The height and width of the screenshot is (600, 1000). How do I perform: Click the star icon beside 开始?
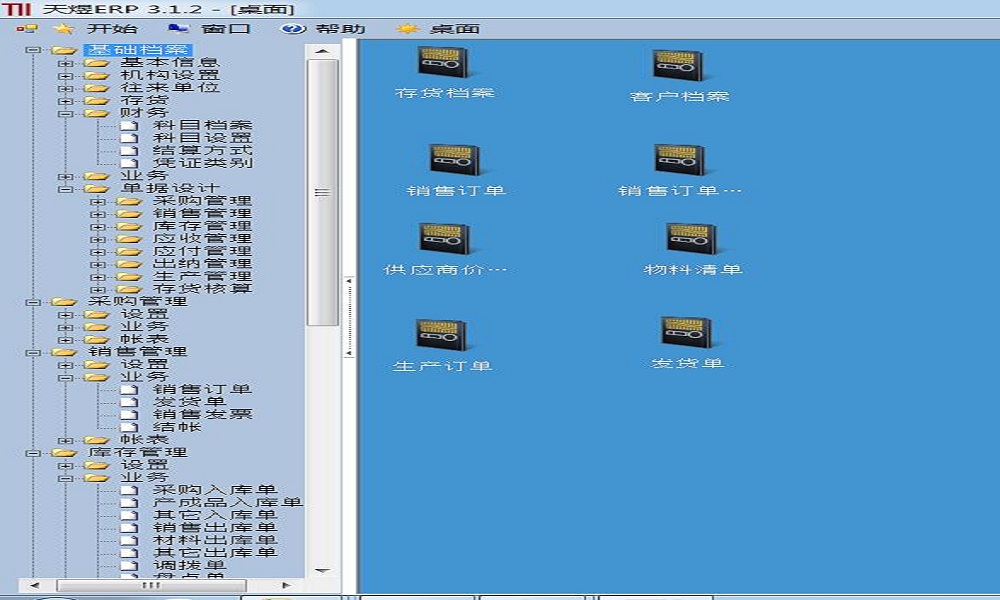[64, 28]
